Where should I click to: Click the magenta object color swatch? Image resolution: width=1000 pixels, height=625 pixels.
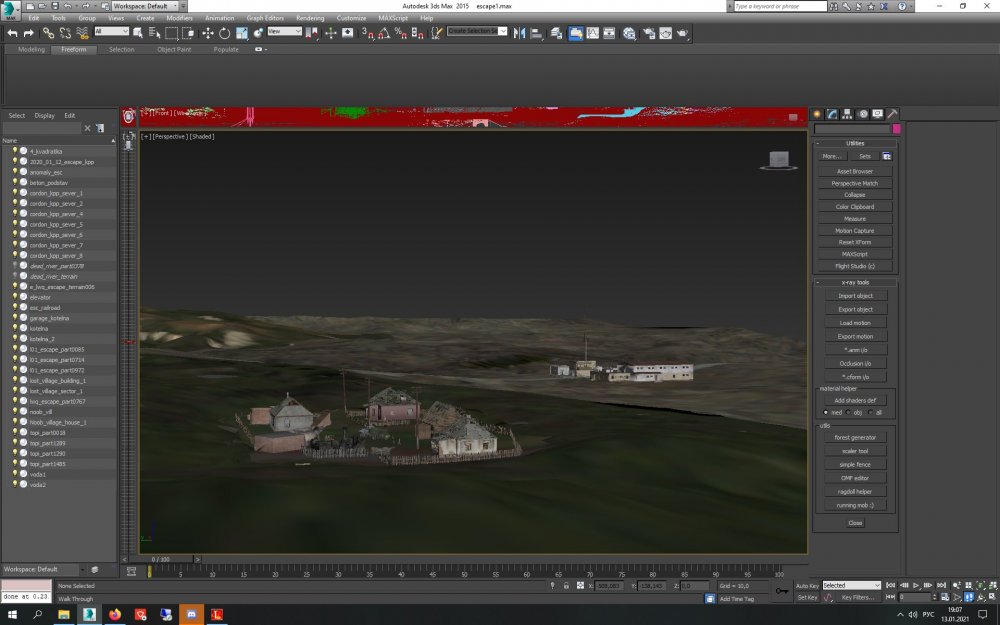point(896,129)
